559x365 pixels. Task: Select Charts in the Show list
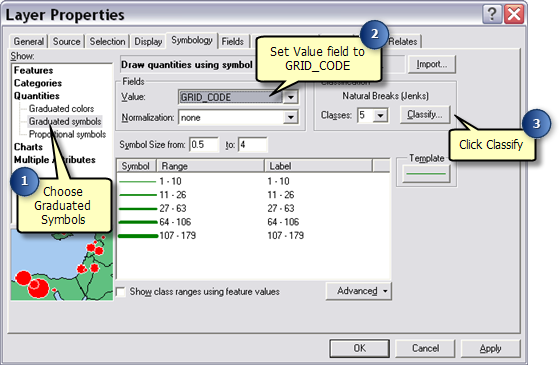(28, 147)
